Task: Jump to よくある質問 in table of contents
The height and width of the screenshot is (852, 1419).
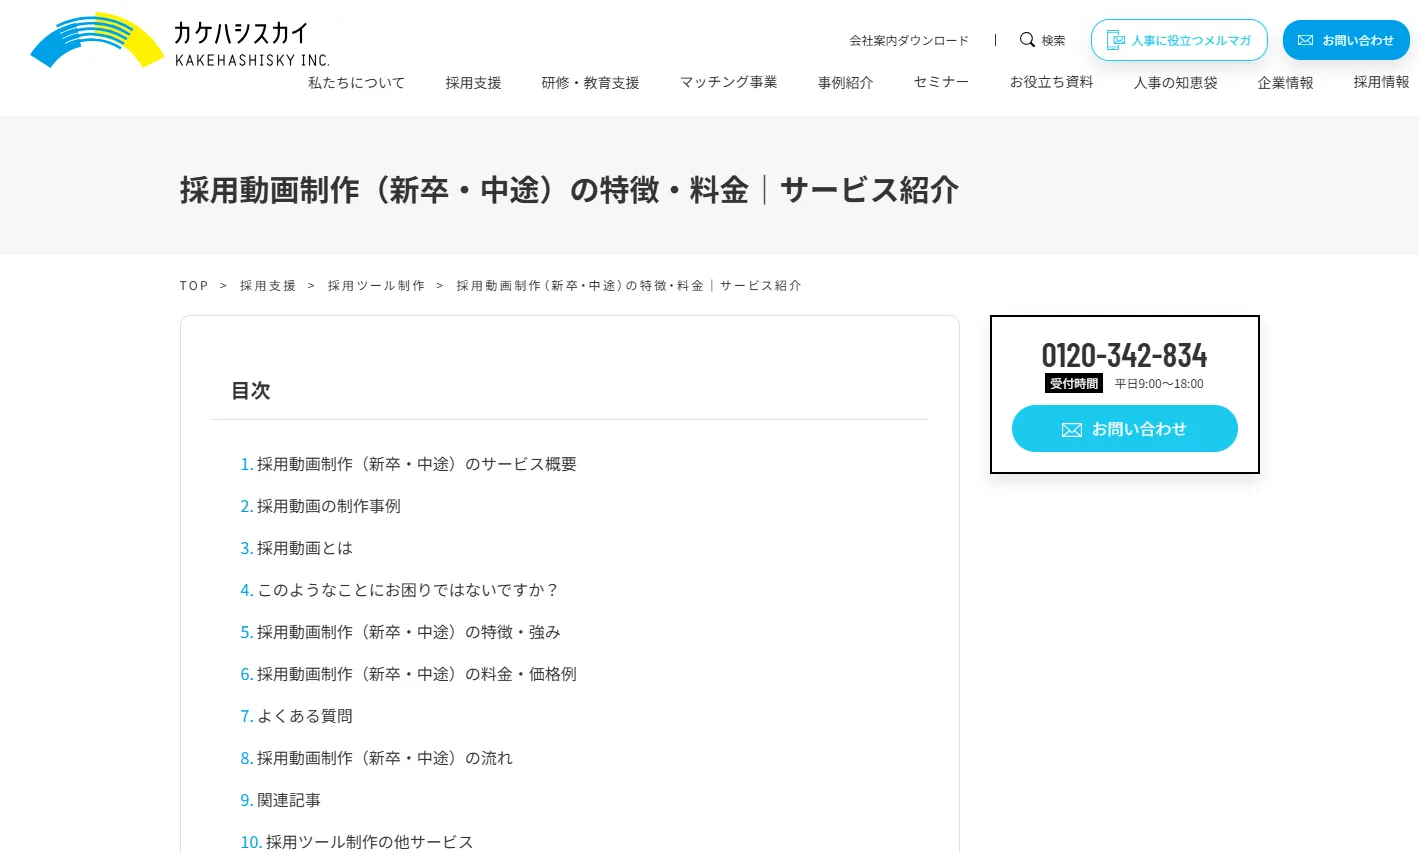Action: (x=304, y=716)
